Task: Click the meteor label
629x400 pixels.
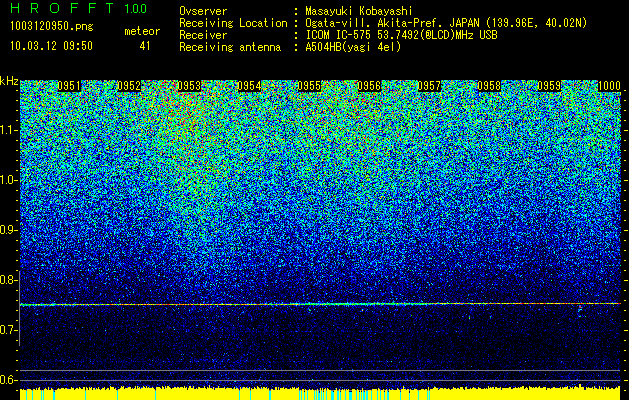Action: click(x=142, y=31)
